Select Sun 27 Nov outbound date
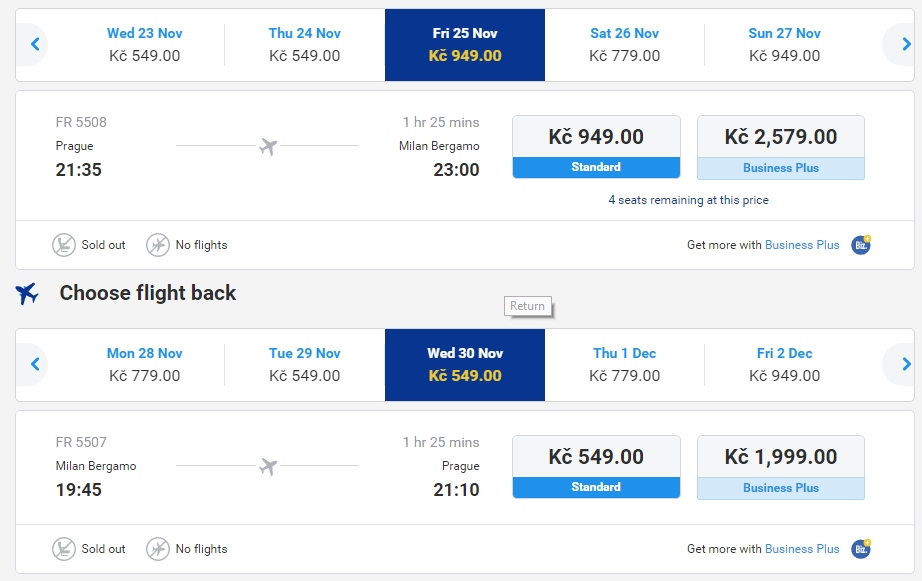The height and width of the screenshot is (581, 922). 784,45
